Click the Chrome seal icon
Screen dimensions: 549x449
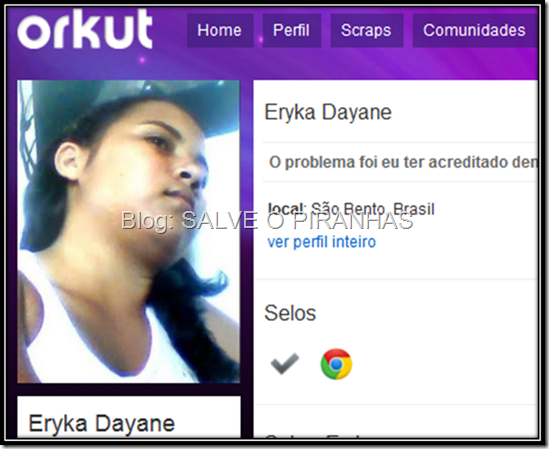pos(336,364)
